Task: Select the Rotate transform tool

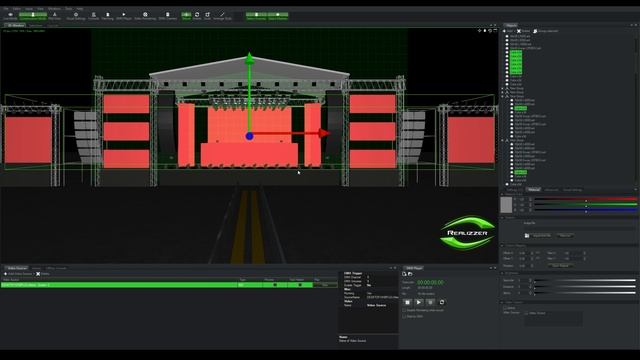Action: coord(197,16)
